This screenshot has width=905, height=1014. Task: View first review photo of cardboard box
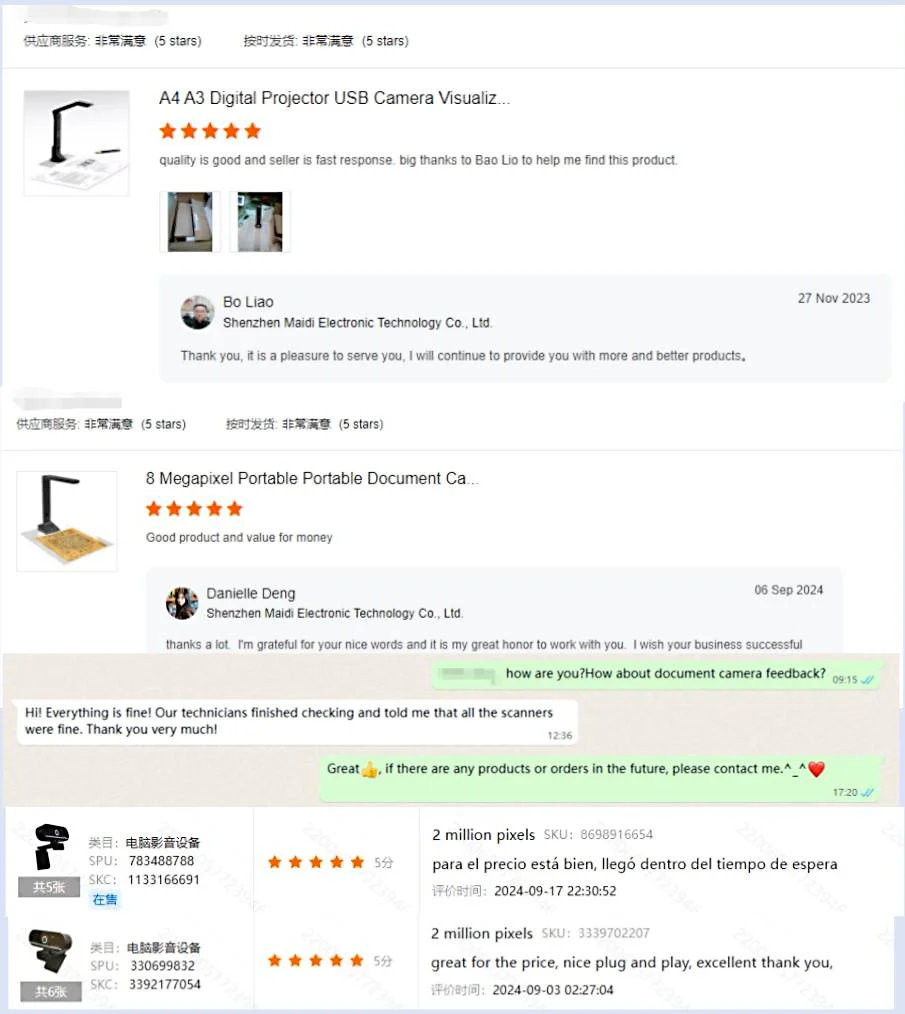pyautogui.click(x=190, y=222)
